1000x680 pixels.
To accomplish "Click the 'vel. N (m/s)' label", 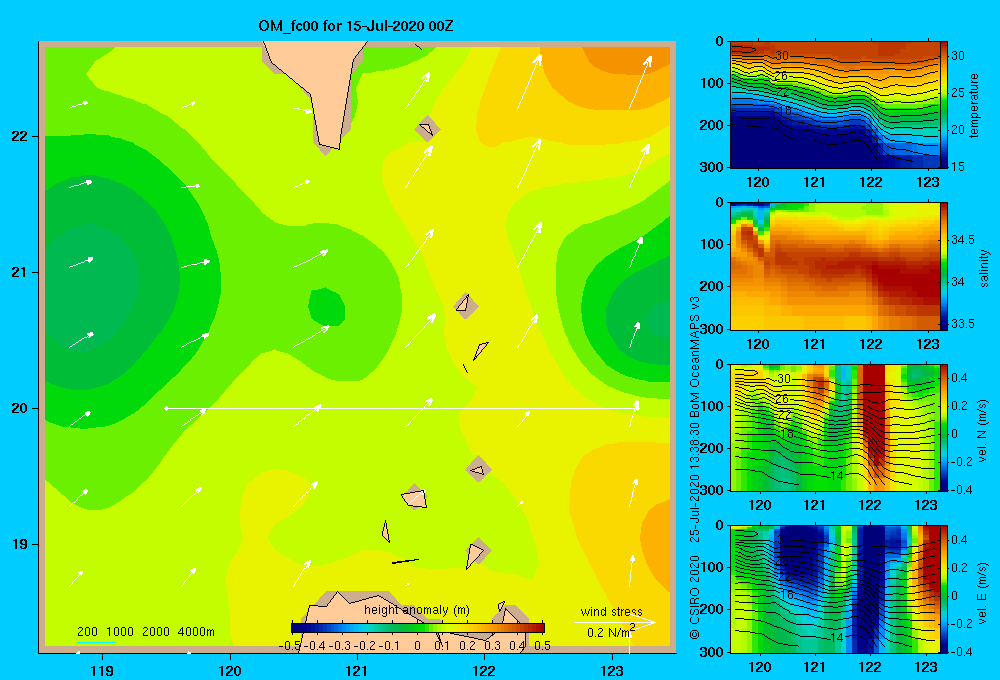I will tap(983, 431).
